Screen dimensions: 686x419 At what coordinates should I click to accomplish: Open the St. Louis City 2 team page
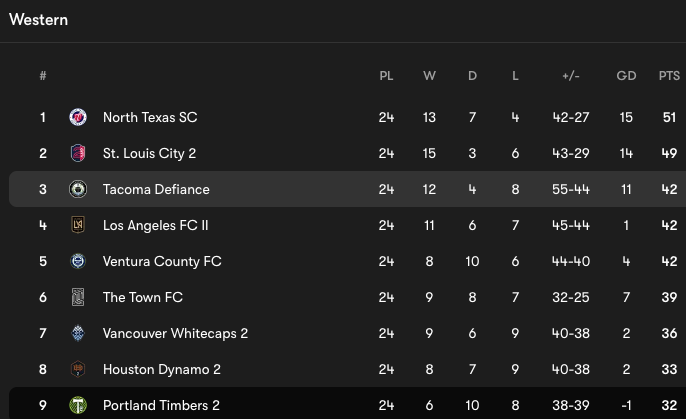point(150,154)
